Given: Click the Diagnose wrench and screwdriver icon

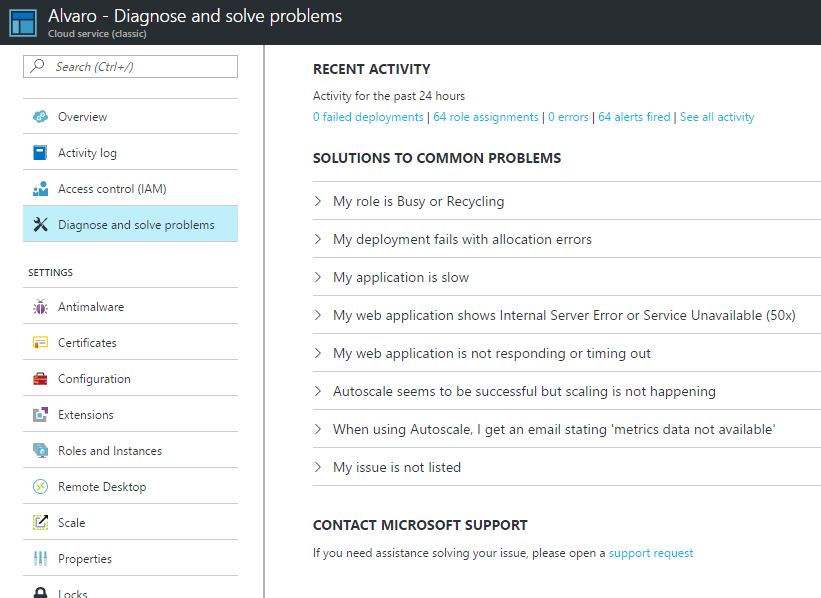Looking at the screenshot, I should point(40,225).
